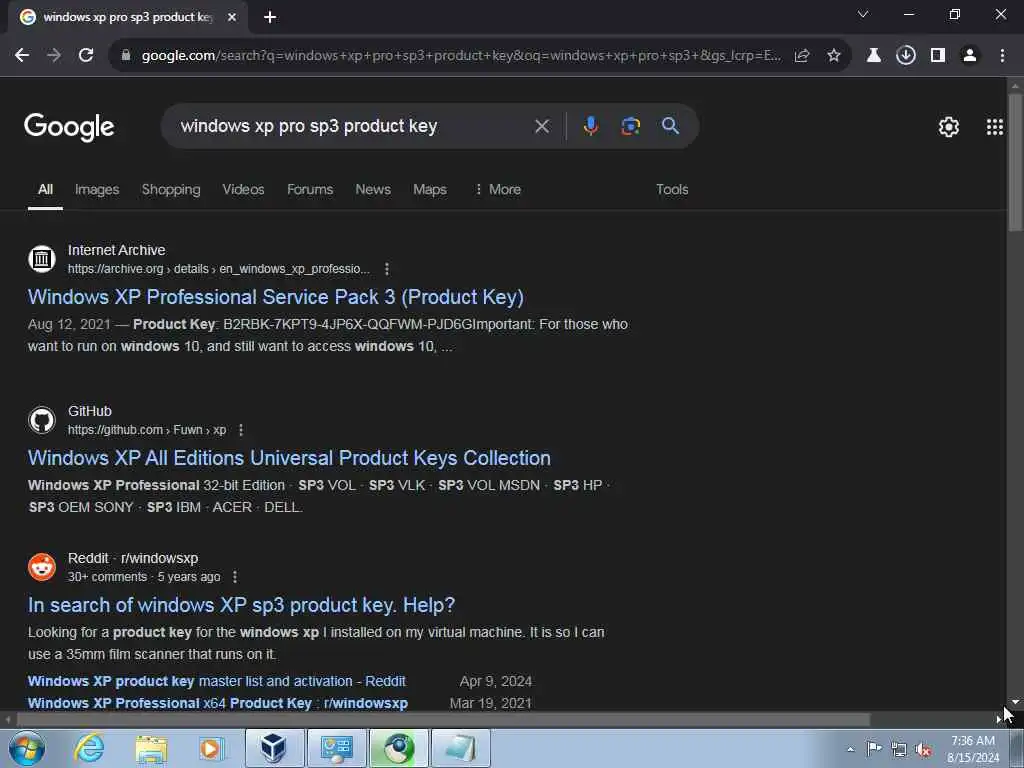The image size is (1024, 768).
Task: Expand the More search filters
Action: click(498, 189)
